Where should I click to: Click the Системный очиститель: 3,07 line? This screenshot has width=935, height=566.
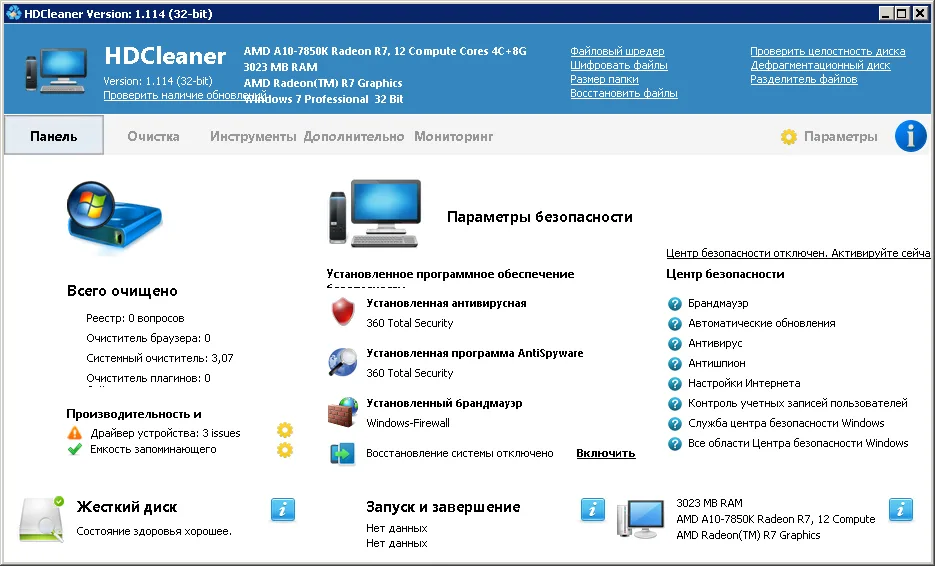[x=160, y=358]
